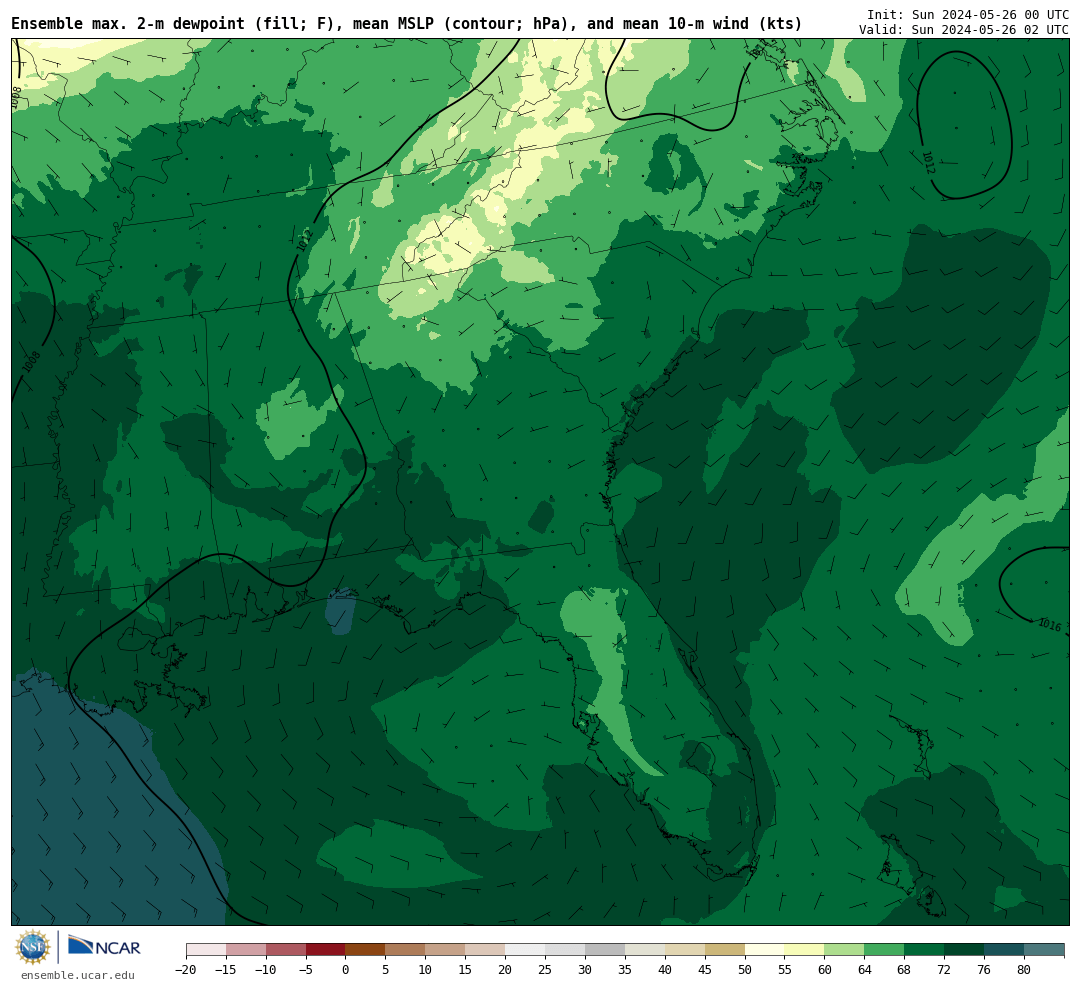Click the -20 colorbar tick label
The width and height of the screenshot is (1080, 988).
pyautogui.click(x=186, y=969)
